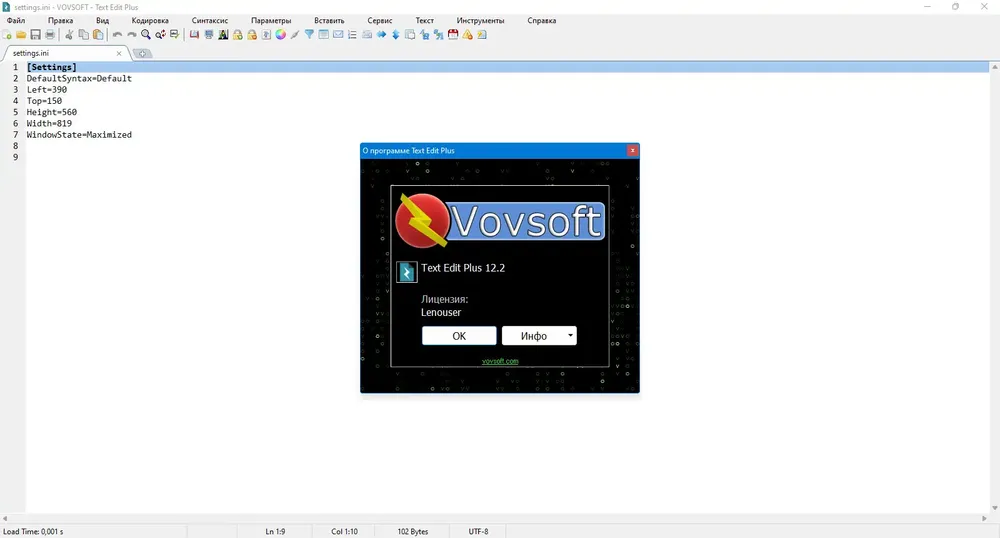Confirm the About dialog with OK

[459, 336]
